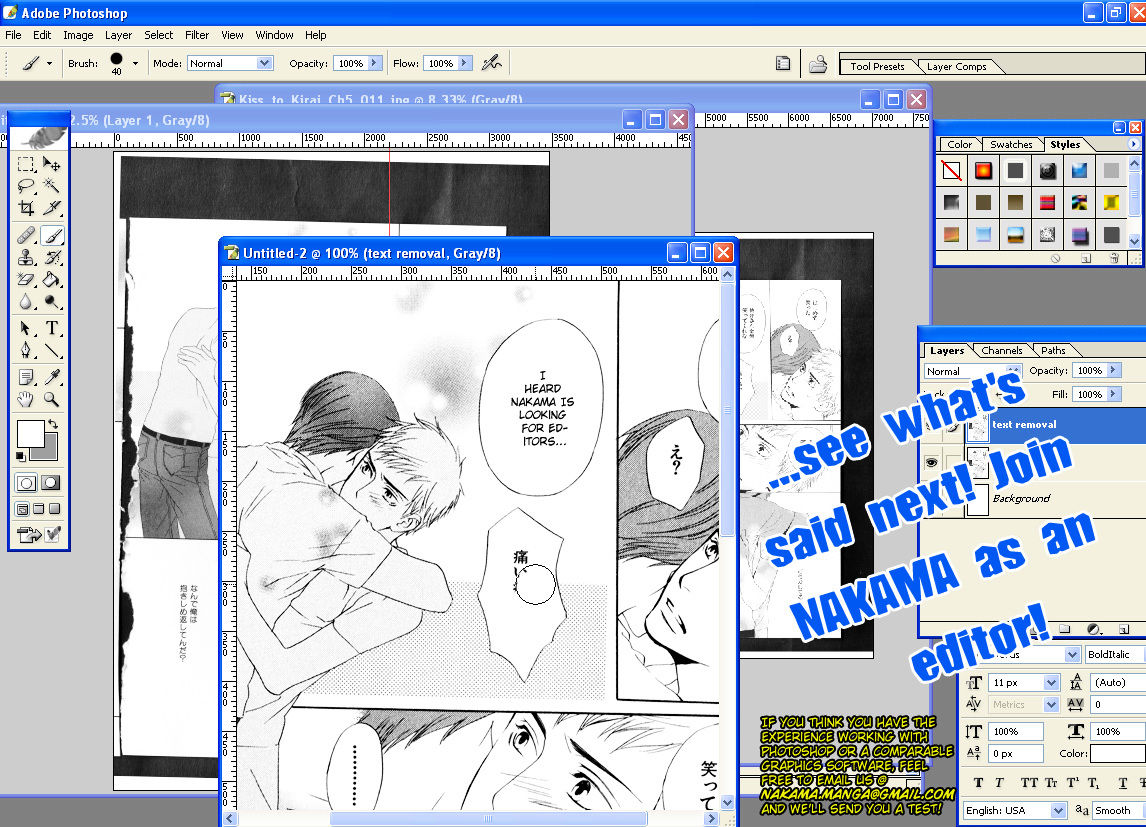Open the Filter menu
This screenshot has height=827, width=1146.
(x=197, y=35)
